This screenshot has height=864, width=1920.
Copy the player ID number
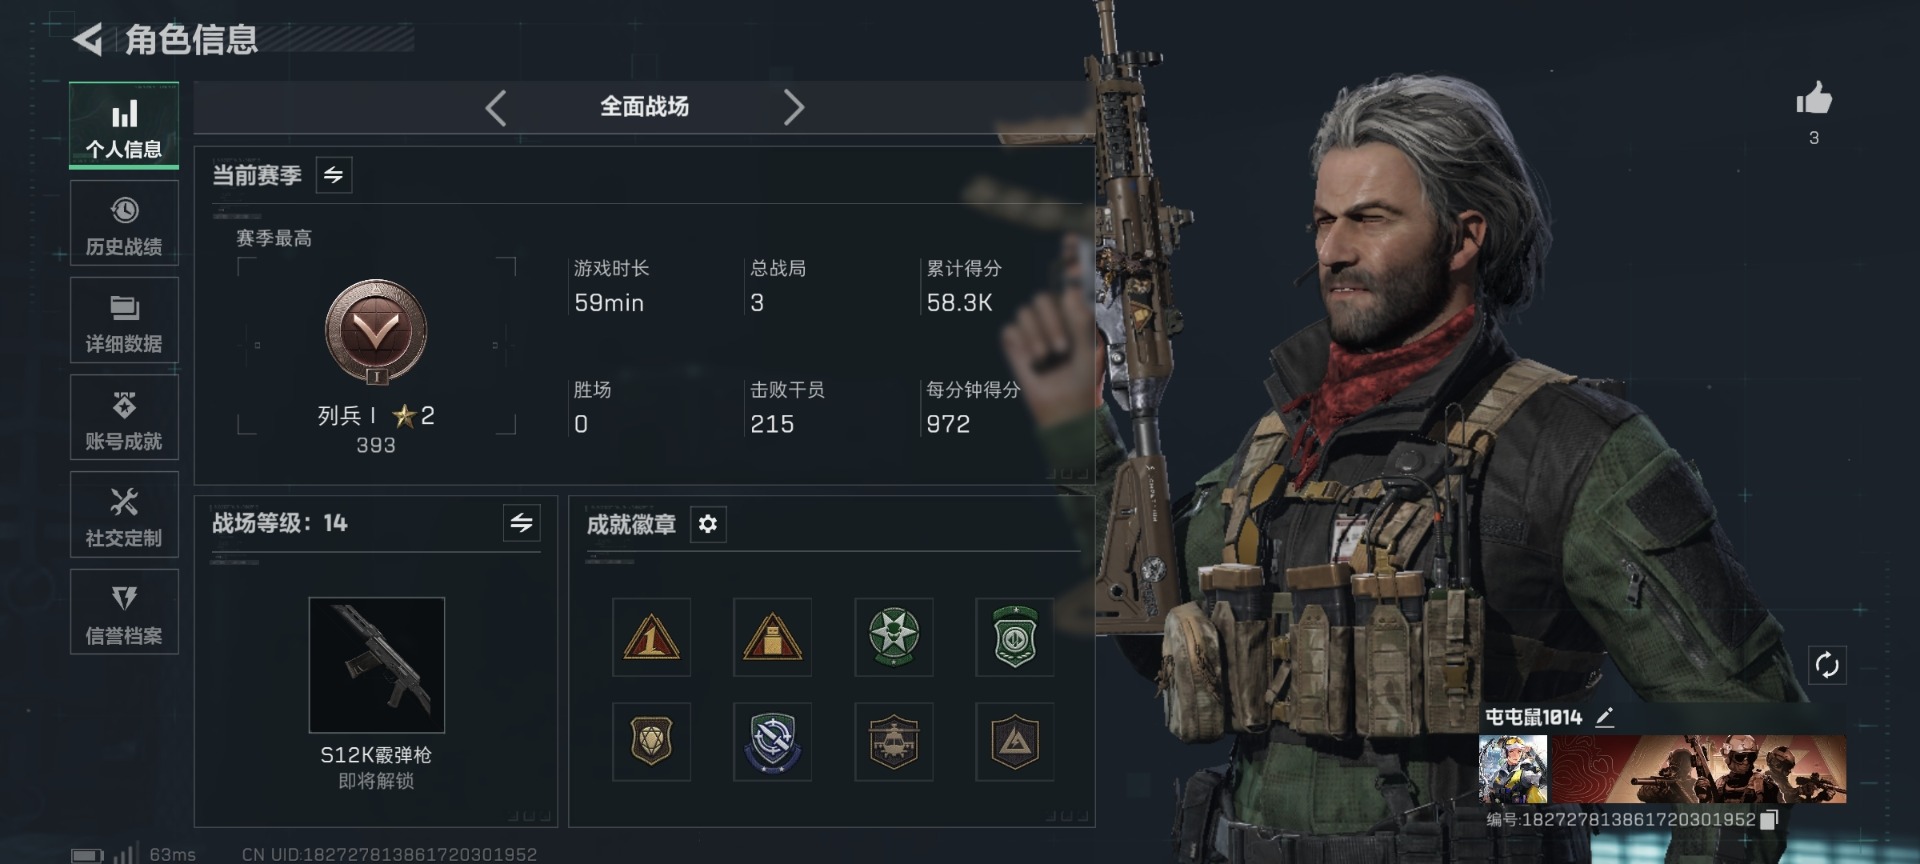[x=1768, y=820]
